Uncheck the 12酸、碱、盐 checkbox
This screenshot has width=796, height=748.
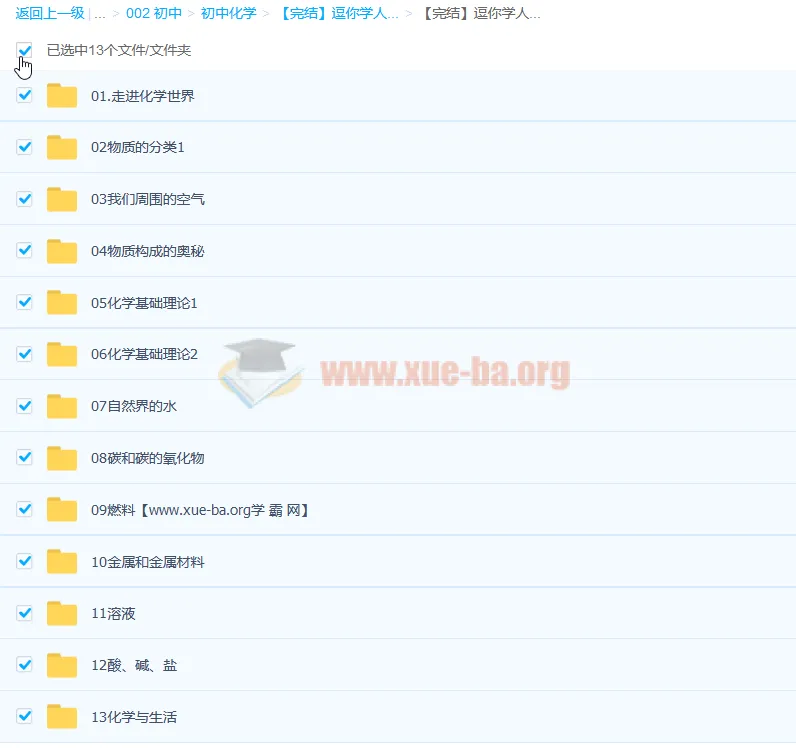25,665
